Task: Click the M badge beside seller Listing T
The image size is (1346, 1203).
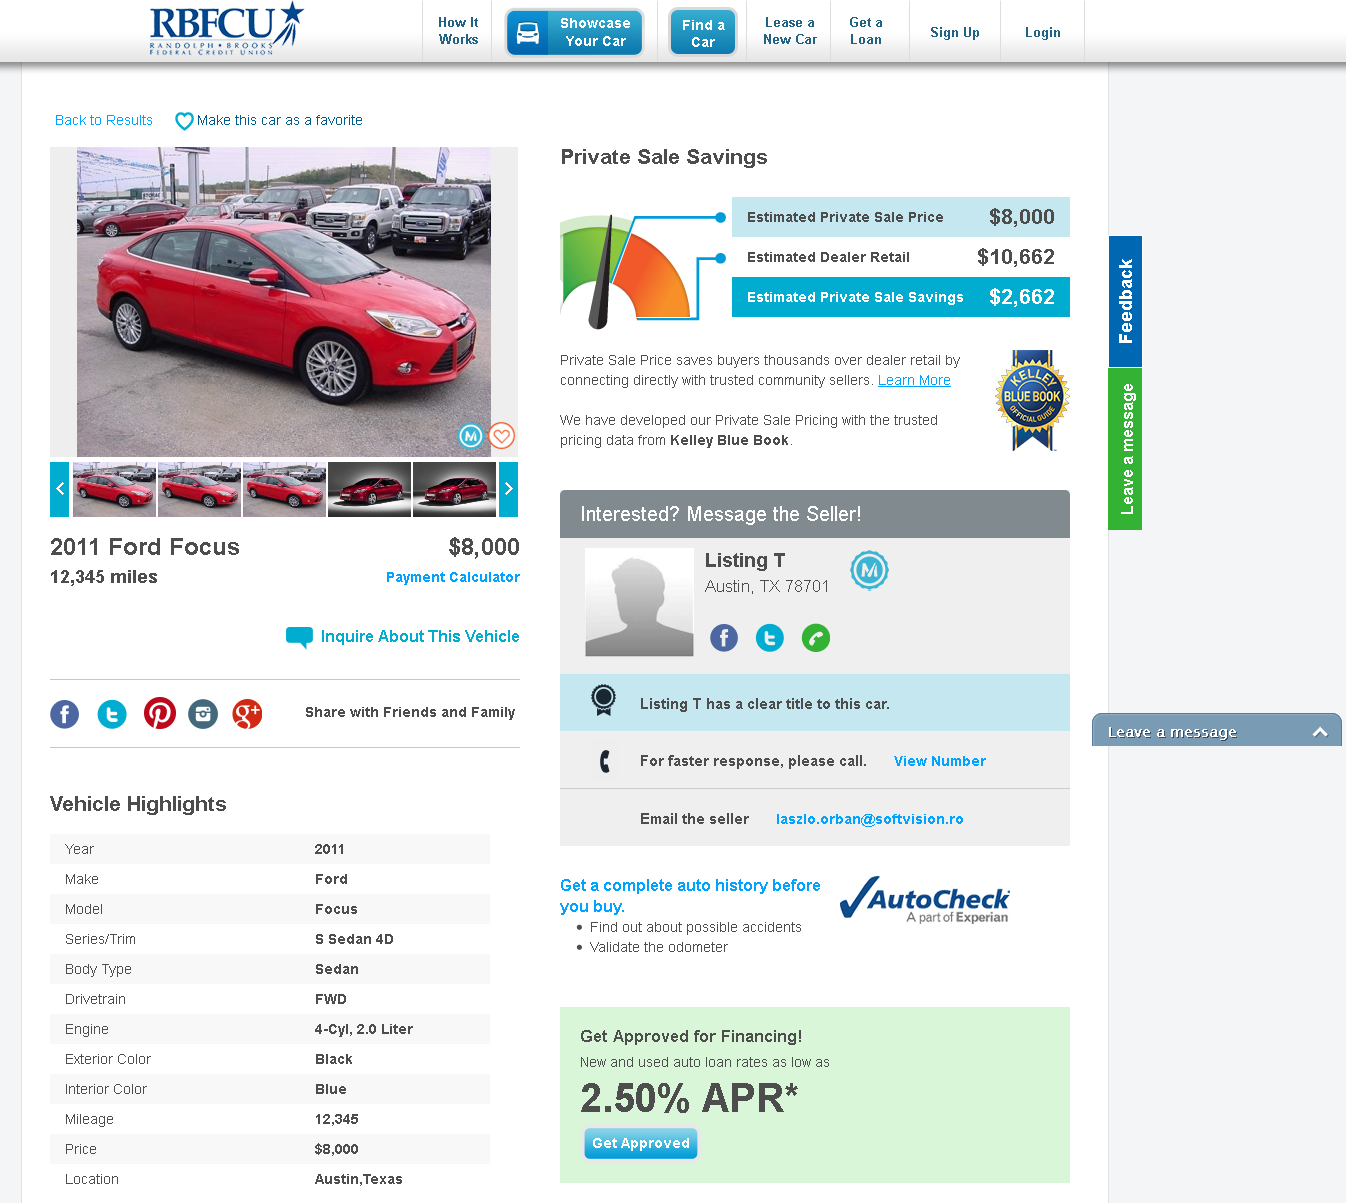Action: pos(869,570)
